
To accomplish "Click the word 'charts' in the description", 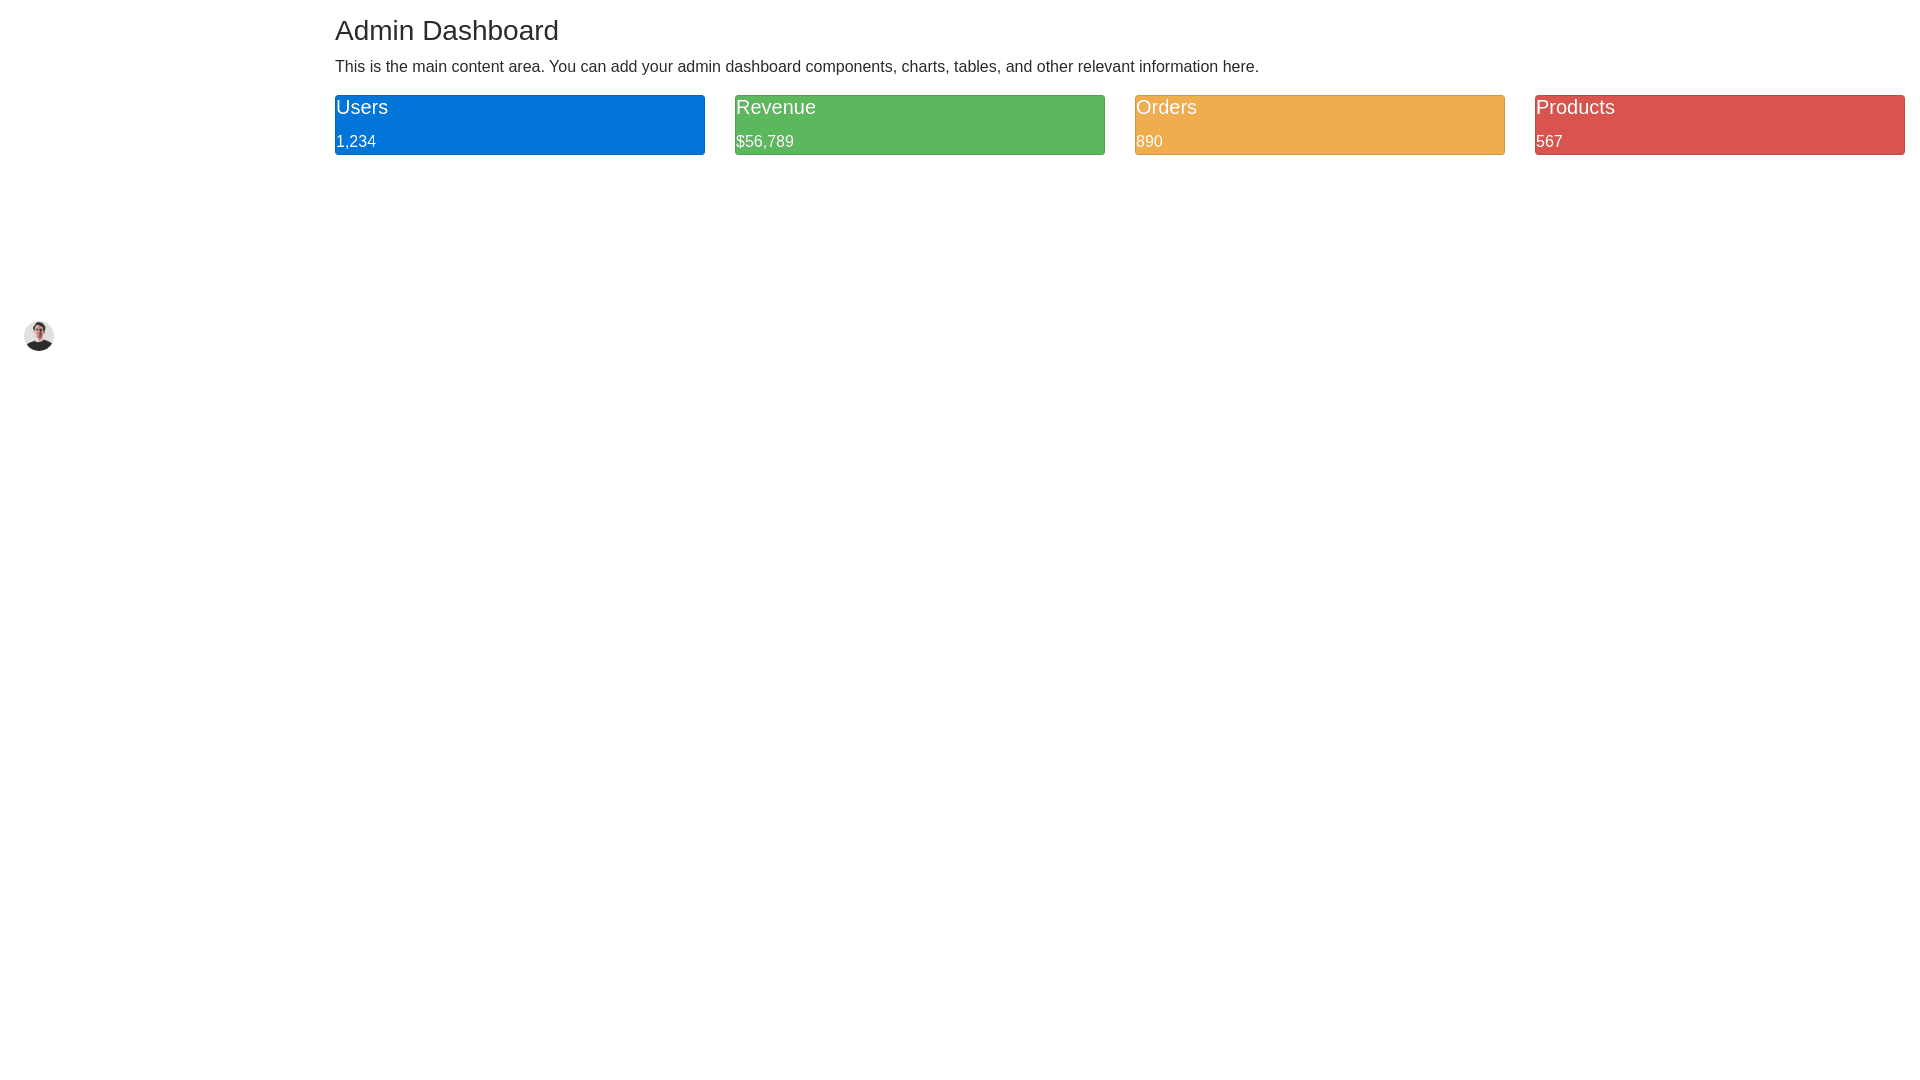I will pyautogui.click(x=922, y=67).
